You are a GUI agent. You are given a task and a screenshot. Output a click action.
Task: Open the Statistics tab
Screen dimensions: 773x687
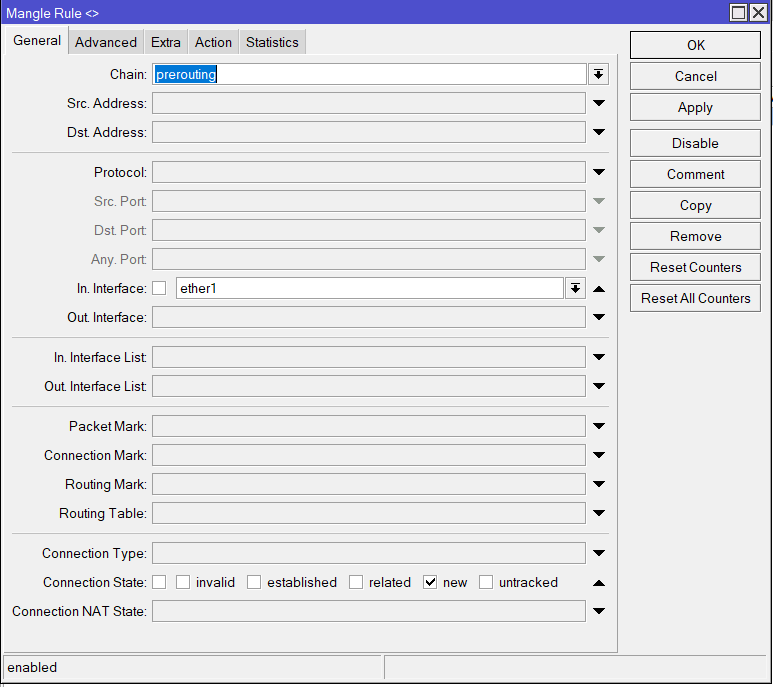point(272,42)
